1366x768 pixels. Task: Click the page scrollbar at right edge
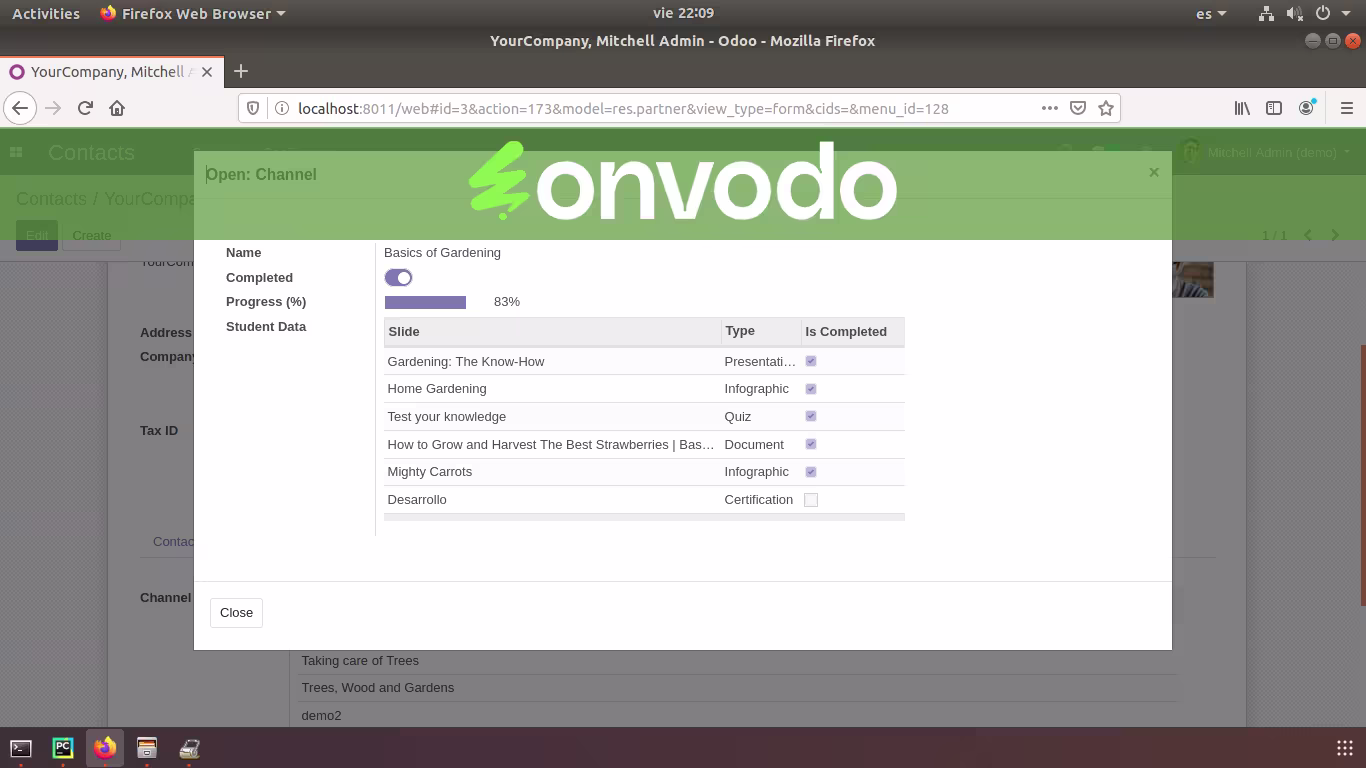point(1363,475)
